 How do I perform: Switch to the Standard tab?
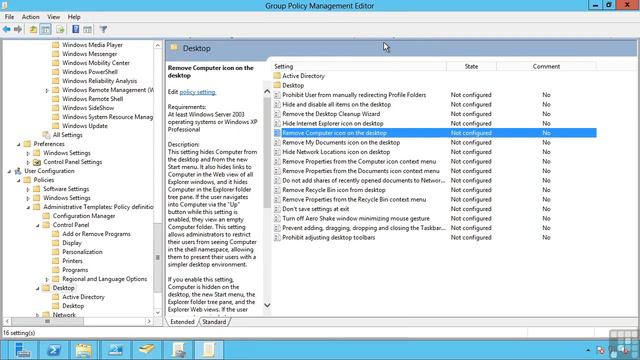[214, 322]
